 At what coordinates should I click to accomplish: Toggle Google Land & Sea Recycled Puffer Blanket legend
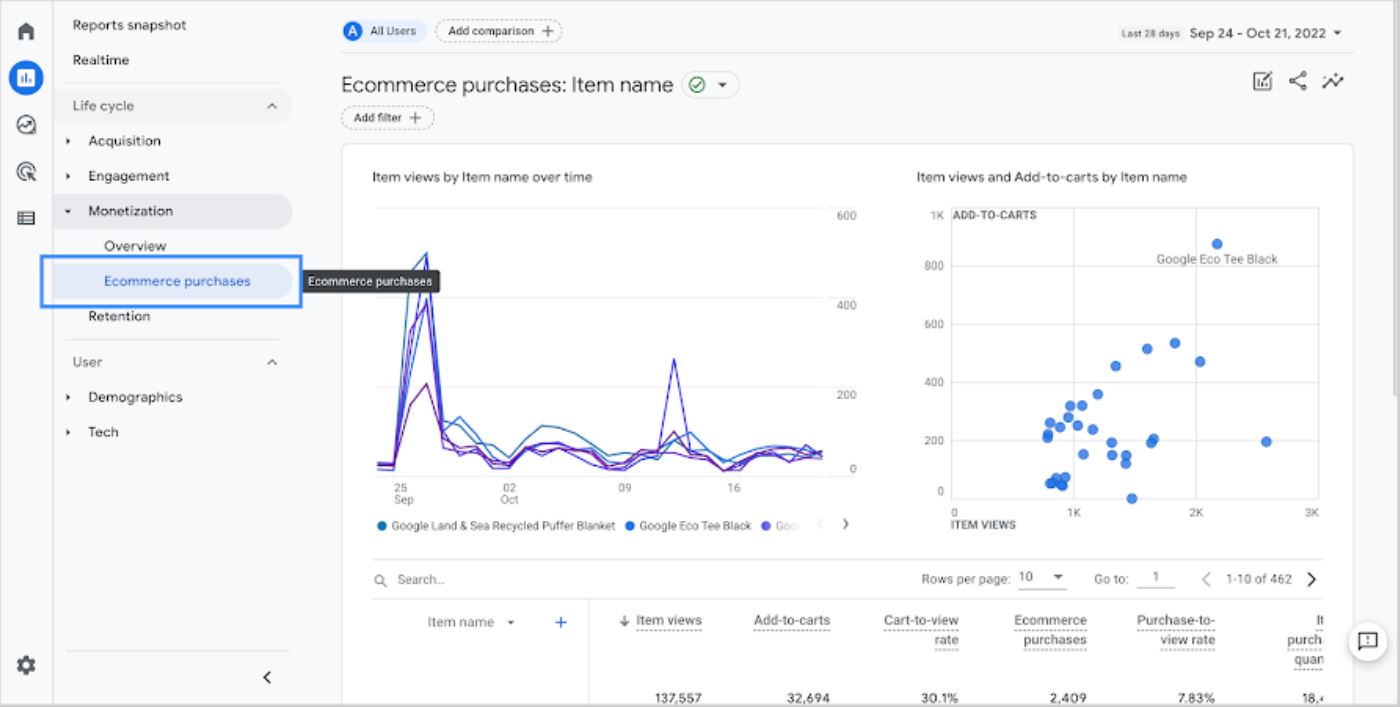[x=497, y=526]
